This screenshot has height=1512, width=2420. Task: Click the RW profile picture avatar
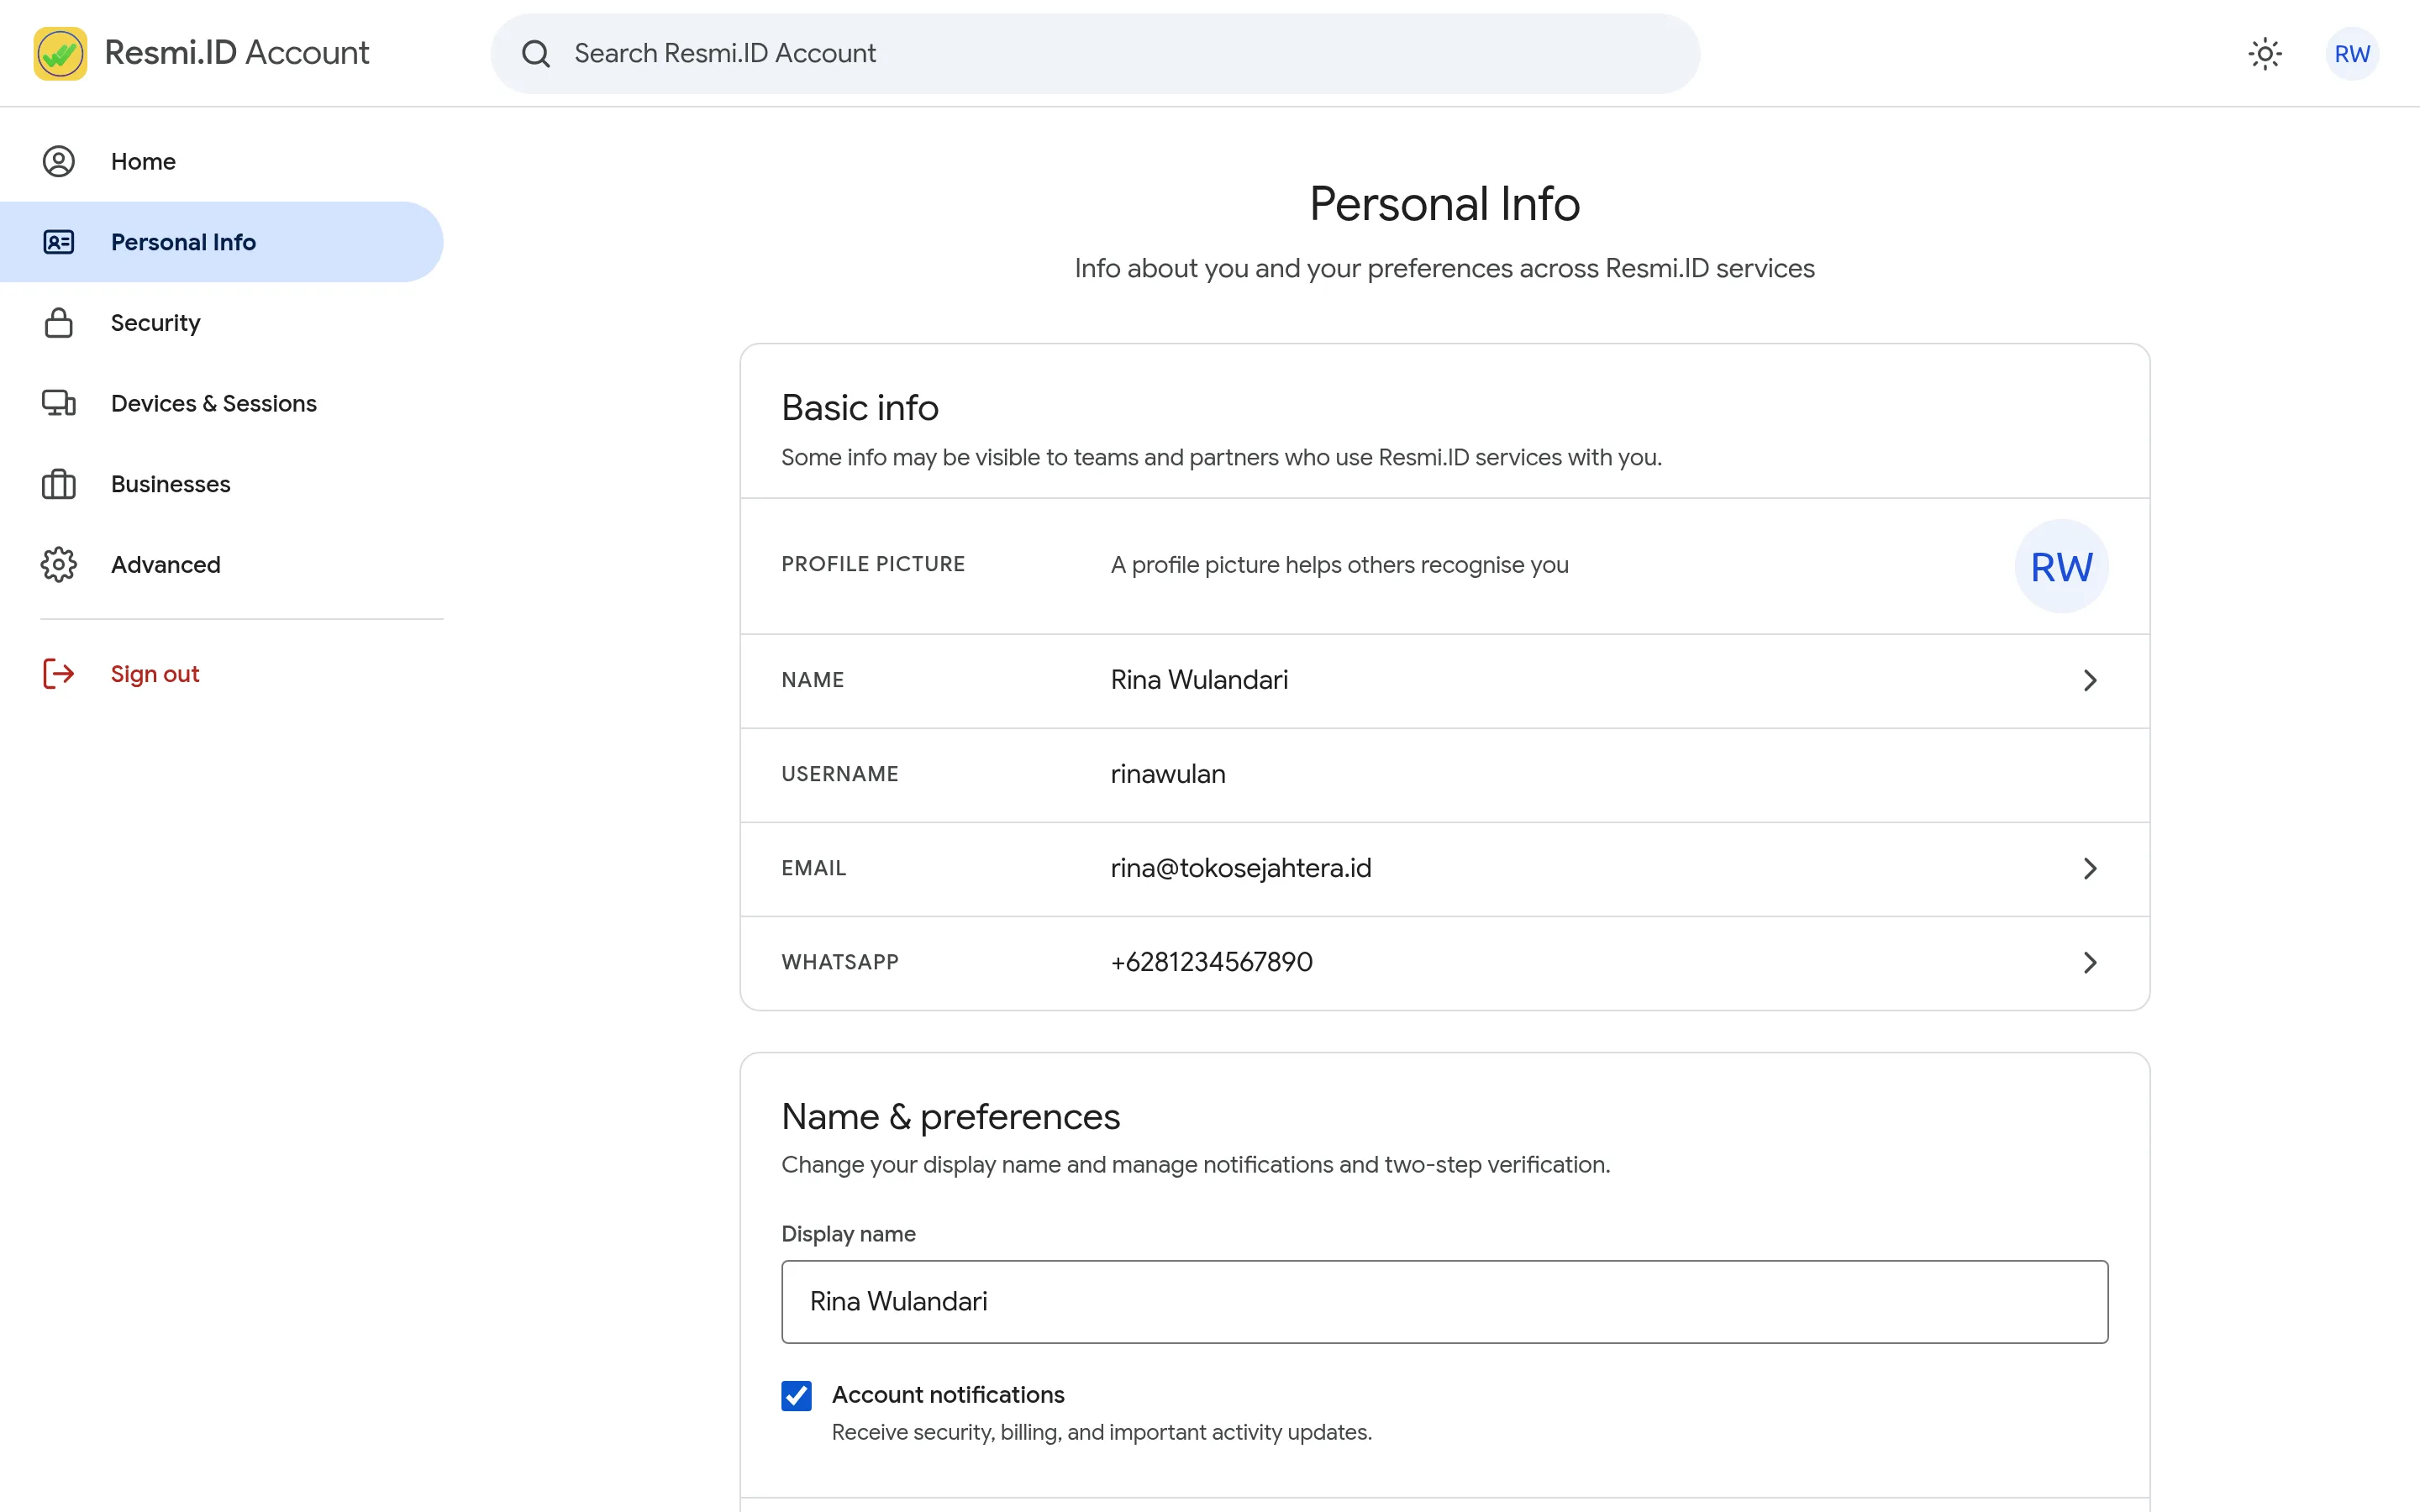pos(2061,566)
